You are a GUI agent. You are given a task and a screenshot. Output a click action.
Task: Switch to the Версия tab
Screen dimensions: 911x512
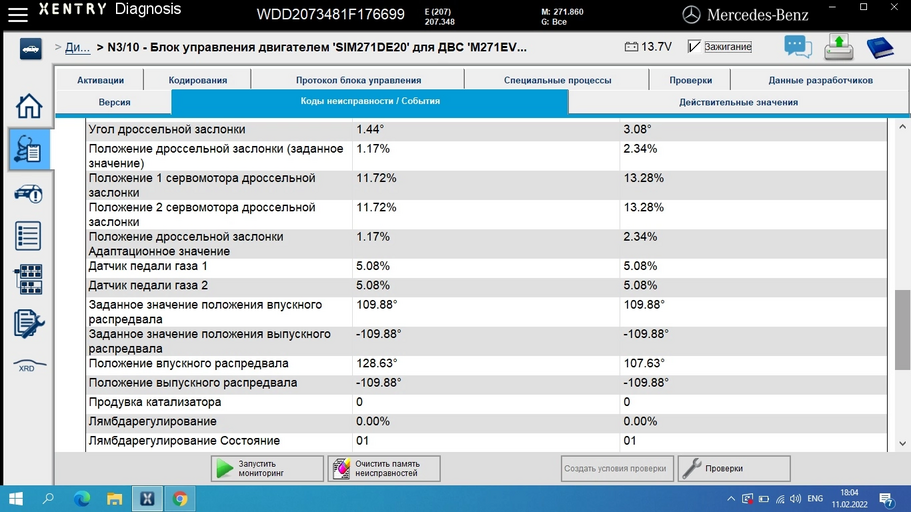click(x=114, y=102)
